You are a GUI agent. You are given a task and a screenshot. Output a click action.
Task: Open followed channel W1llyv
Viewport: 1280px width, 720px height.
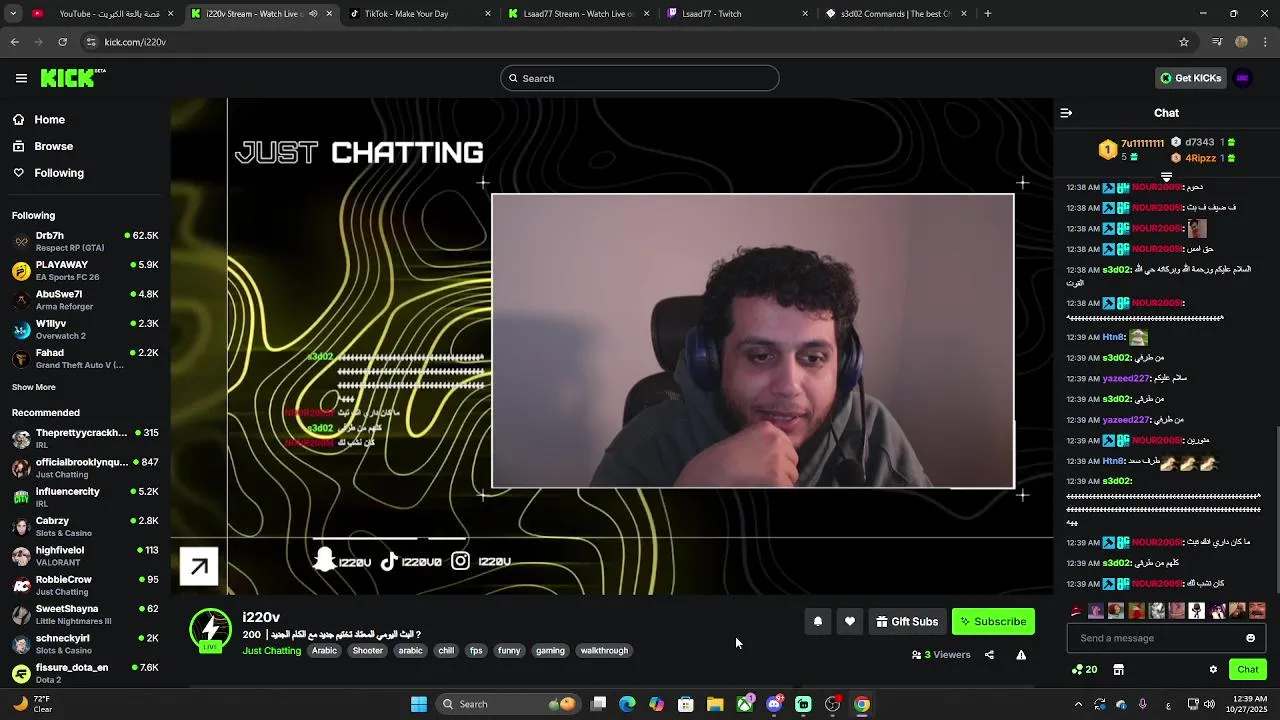point(85,329)
